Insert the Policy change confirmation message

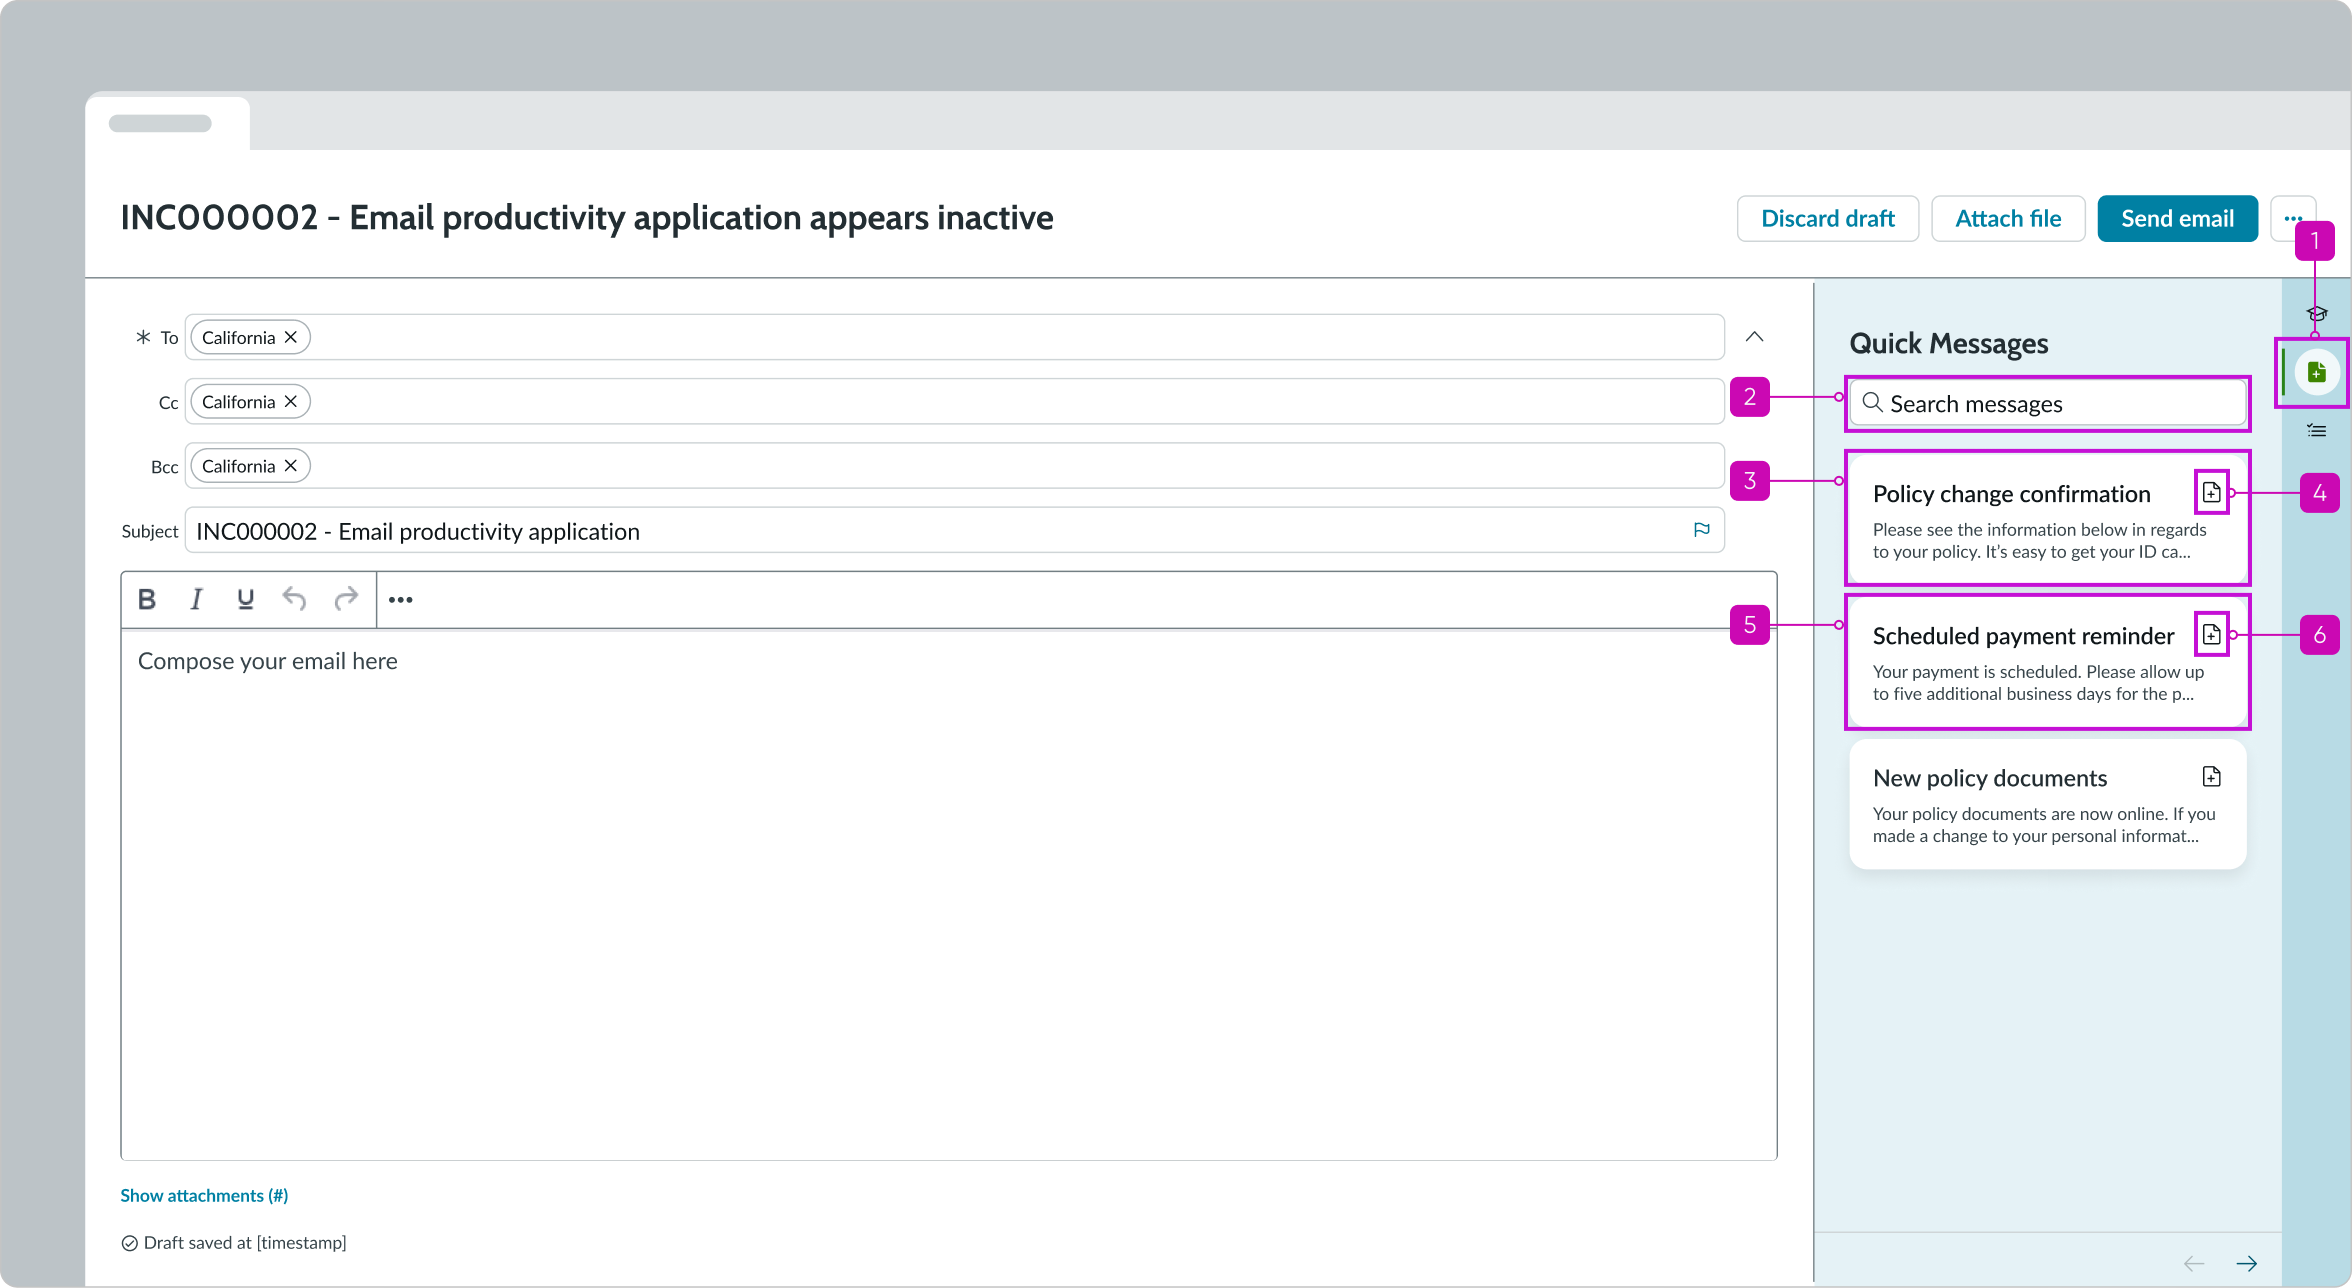pyautogui.click(x=2211, y=492)
